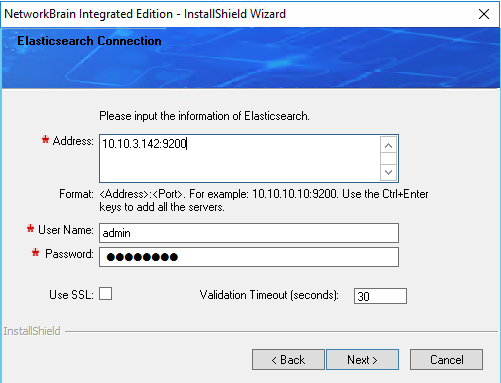Image resolution: width=501 pixels, height=383 pixels.
Task: Select the Password input field
Action: click(249, 257)
